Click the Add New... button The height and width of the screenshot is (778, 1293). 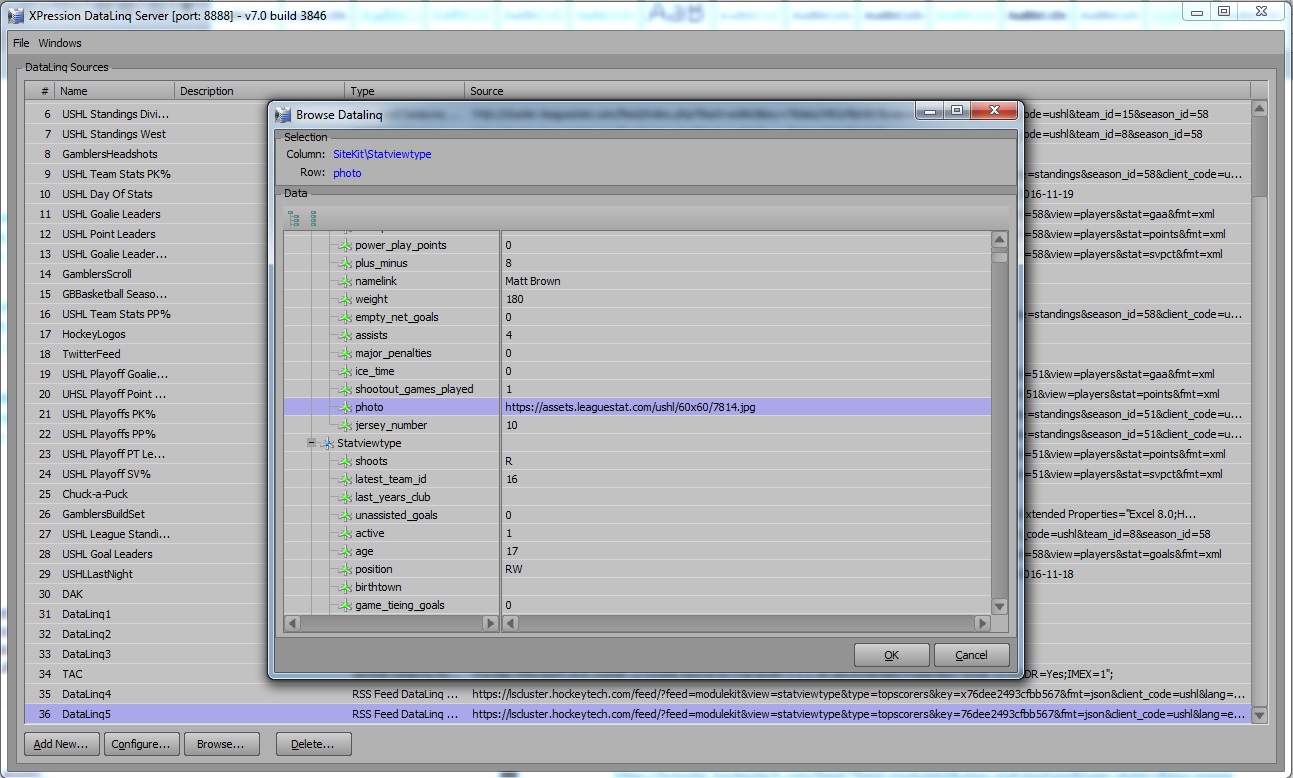(61, 744)
